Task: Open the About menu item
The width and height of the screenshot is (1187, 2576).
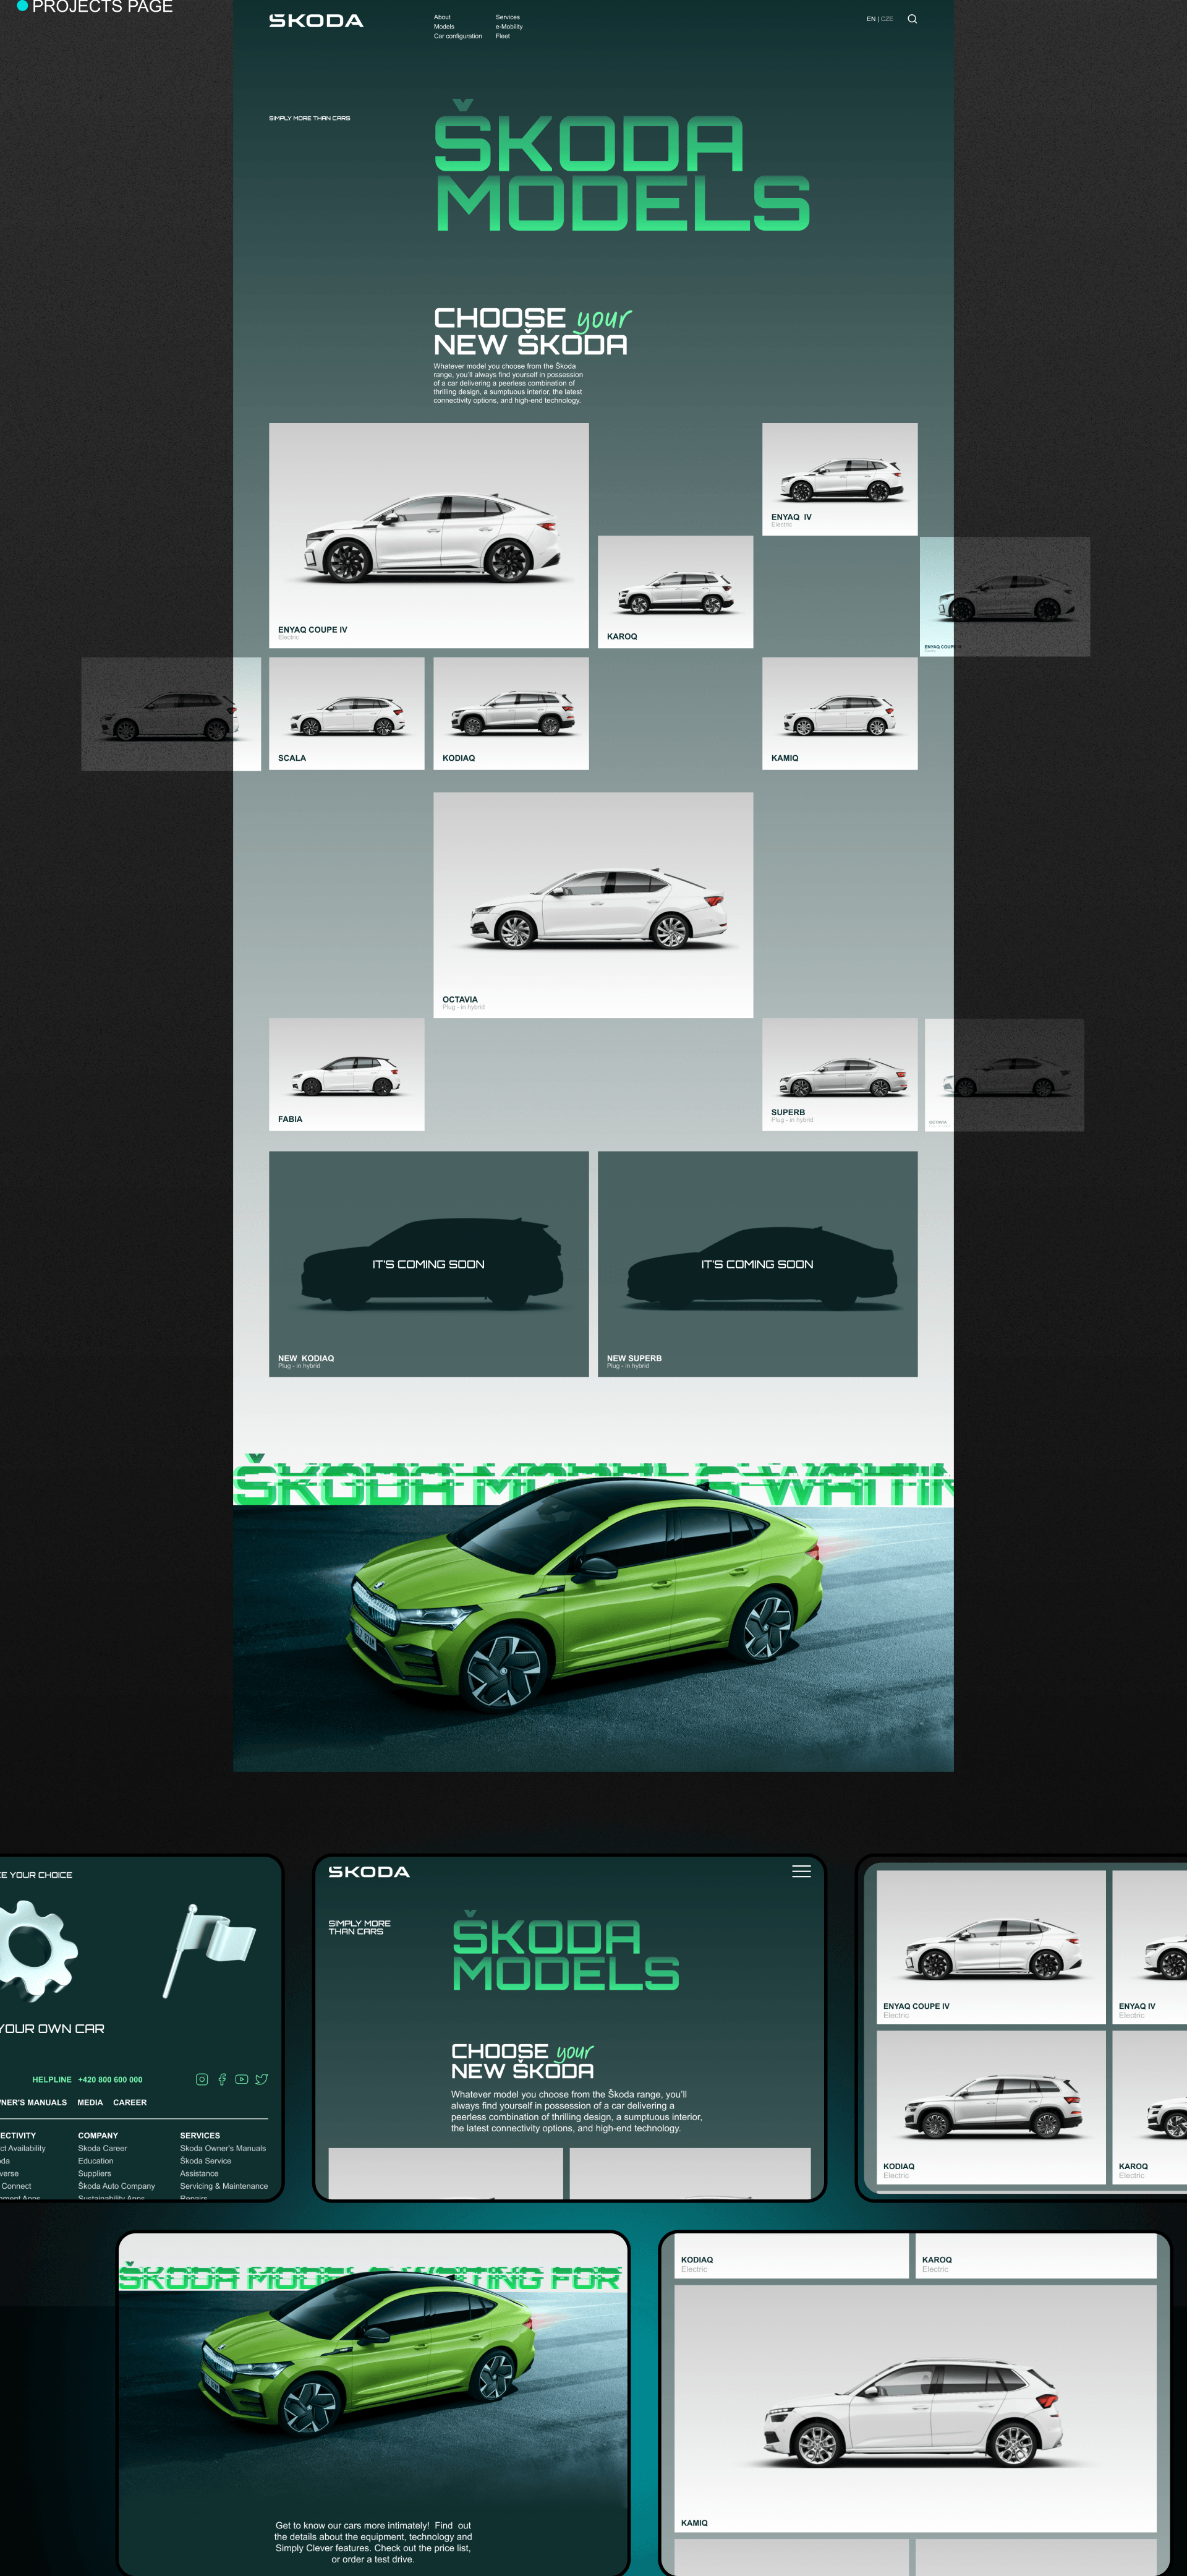Action: pyautogui.click(x=442, y=17)
